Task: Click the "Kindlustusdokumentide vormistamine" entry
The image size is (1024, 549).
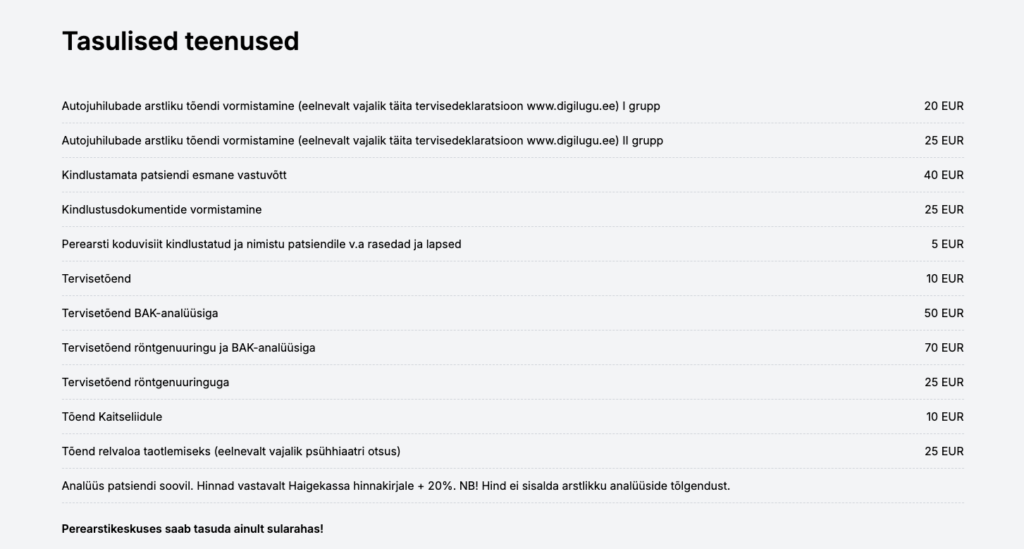Action: tap(162, 210)
